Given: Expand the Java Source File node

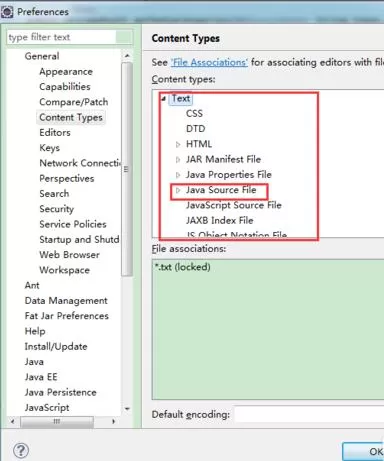Looking at the screenshot, I should pos(178,190).
